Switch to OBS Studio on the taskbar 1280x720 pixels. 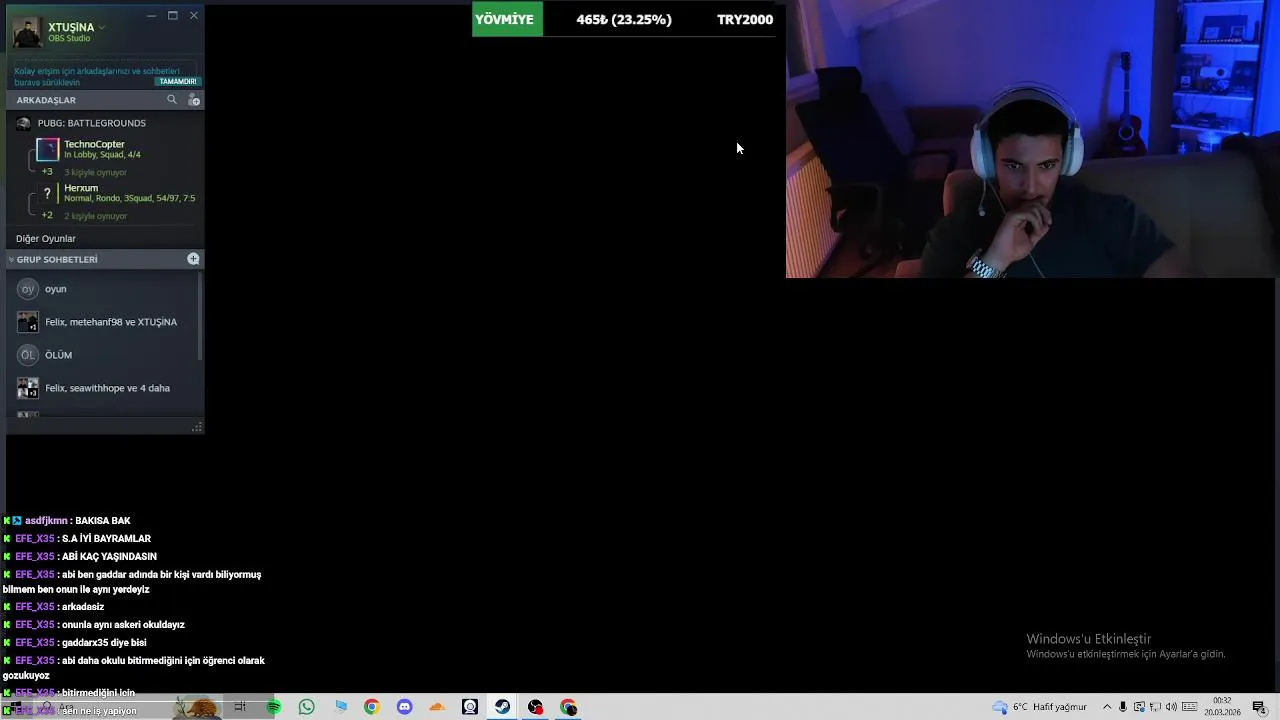[x=536, y=707]
